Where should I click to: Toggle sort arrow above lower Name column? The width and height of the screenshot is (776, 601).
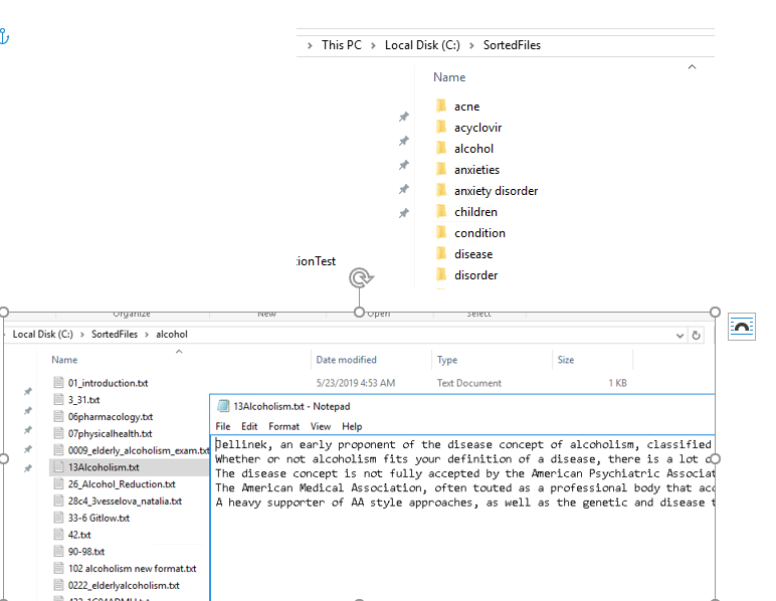point(179,351)
